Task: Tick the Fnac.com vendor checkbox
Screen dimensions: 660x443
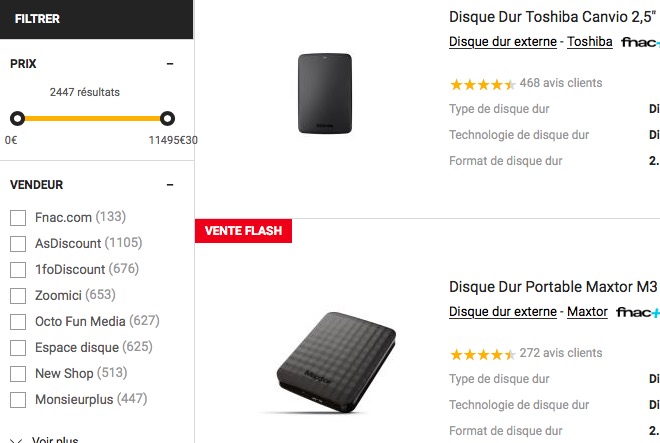Action: point(17,217)
